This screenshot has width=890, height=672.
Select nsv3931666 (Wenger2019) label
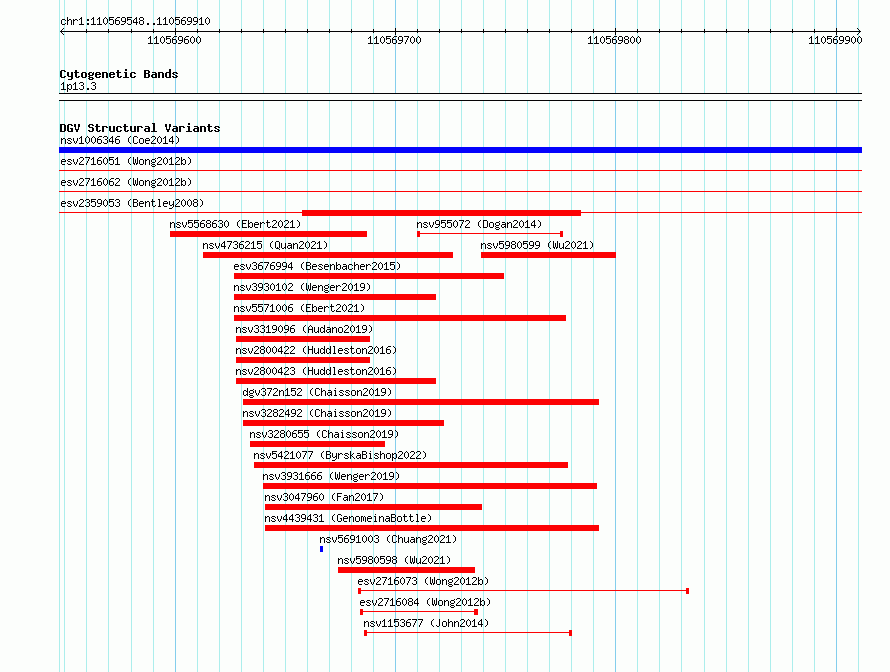pyautogui.click(x=331, y=476)
